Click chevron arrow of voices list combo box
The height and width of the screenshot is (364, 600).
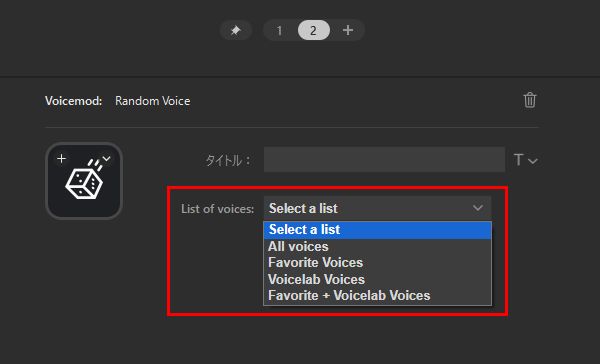click(478, 208)
